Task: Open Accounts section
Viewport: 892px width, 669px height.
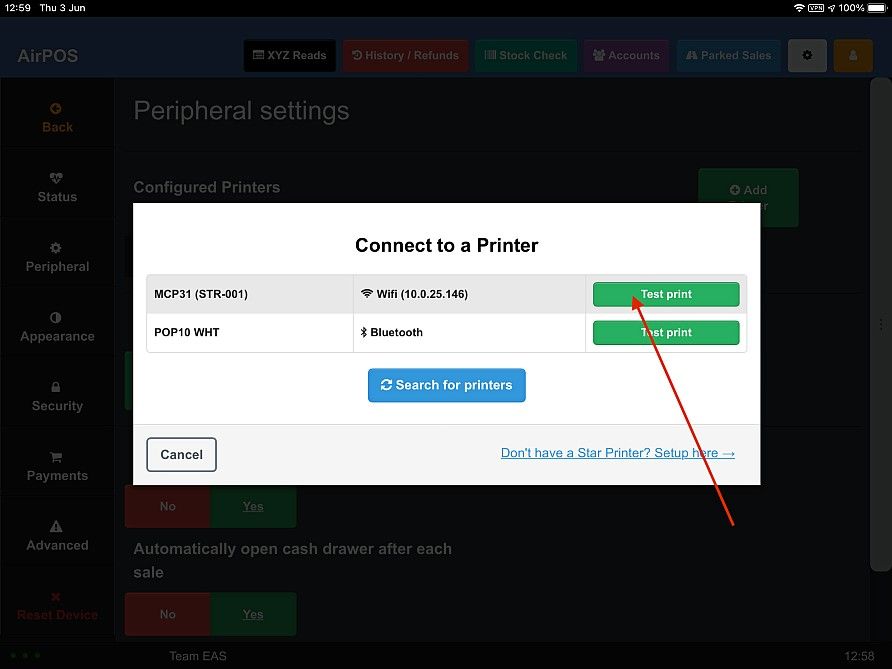Action: [x=626, y=55]
